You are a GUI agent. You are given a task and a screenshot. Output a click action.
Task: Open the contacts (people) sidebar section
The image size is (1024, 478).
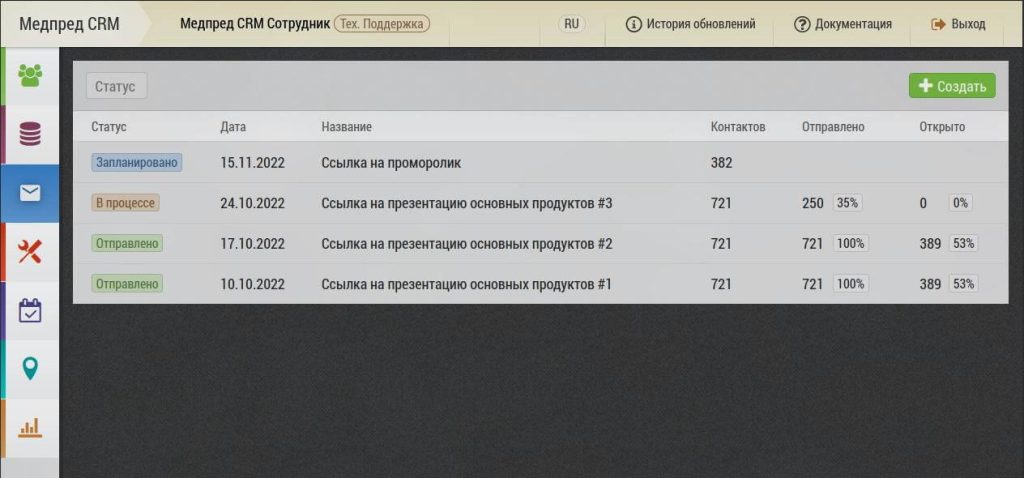click(30, 76)
